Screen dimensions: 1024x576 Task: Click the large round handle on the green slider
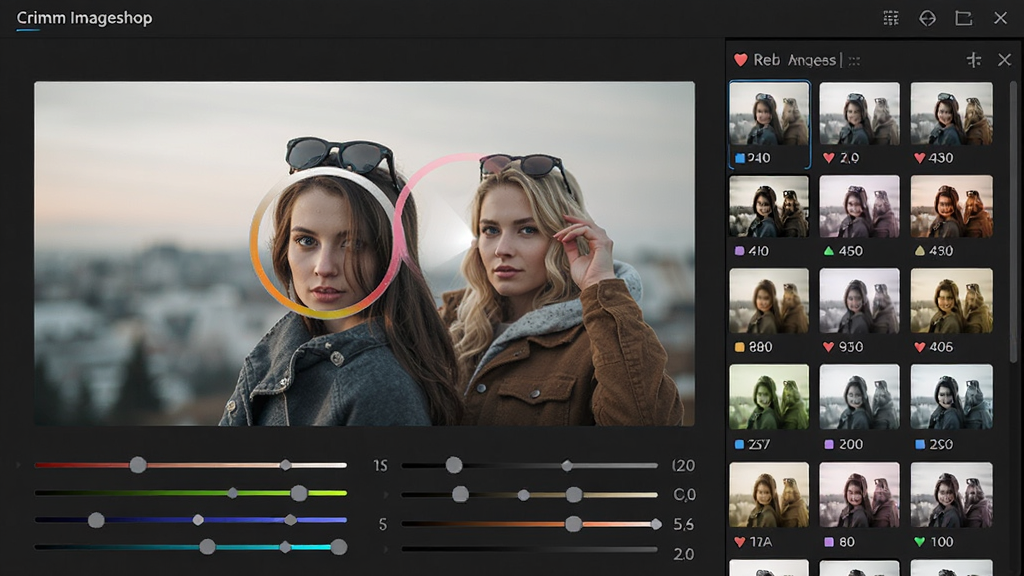pyautogui.click(x=298, y=493)
